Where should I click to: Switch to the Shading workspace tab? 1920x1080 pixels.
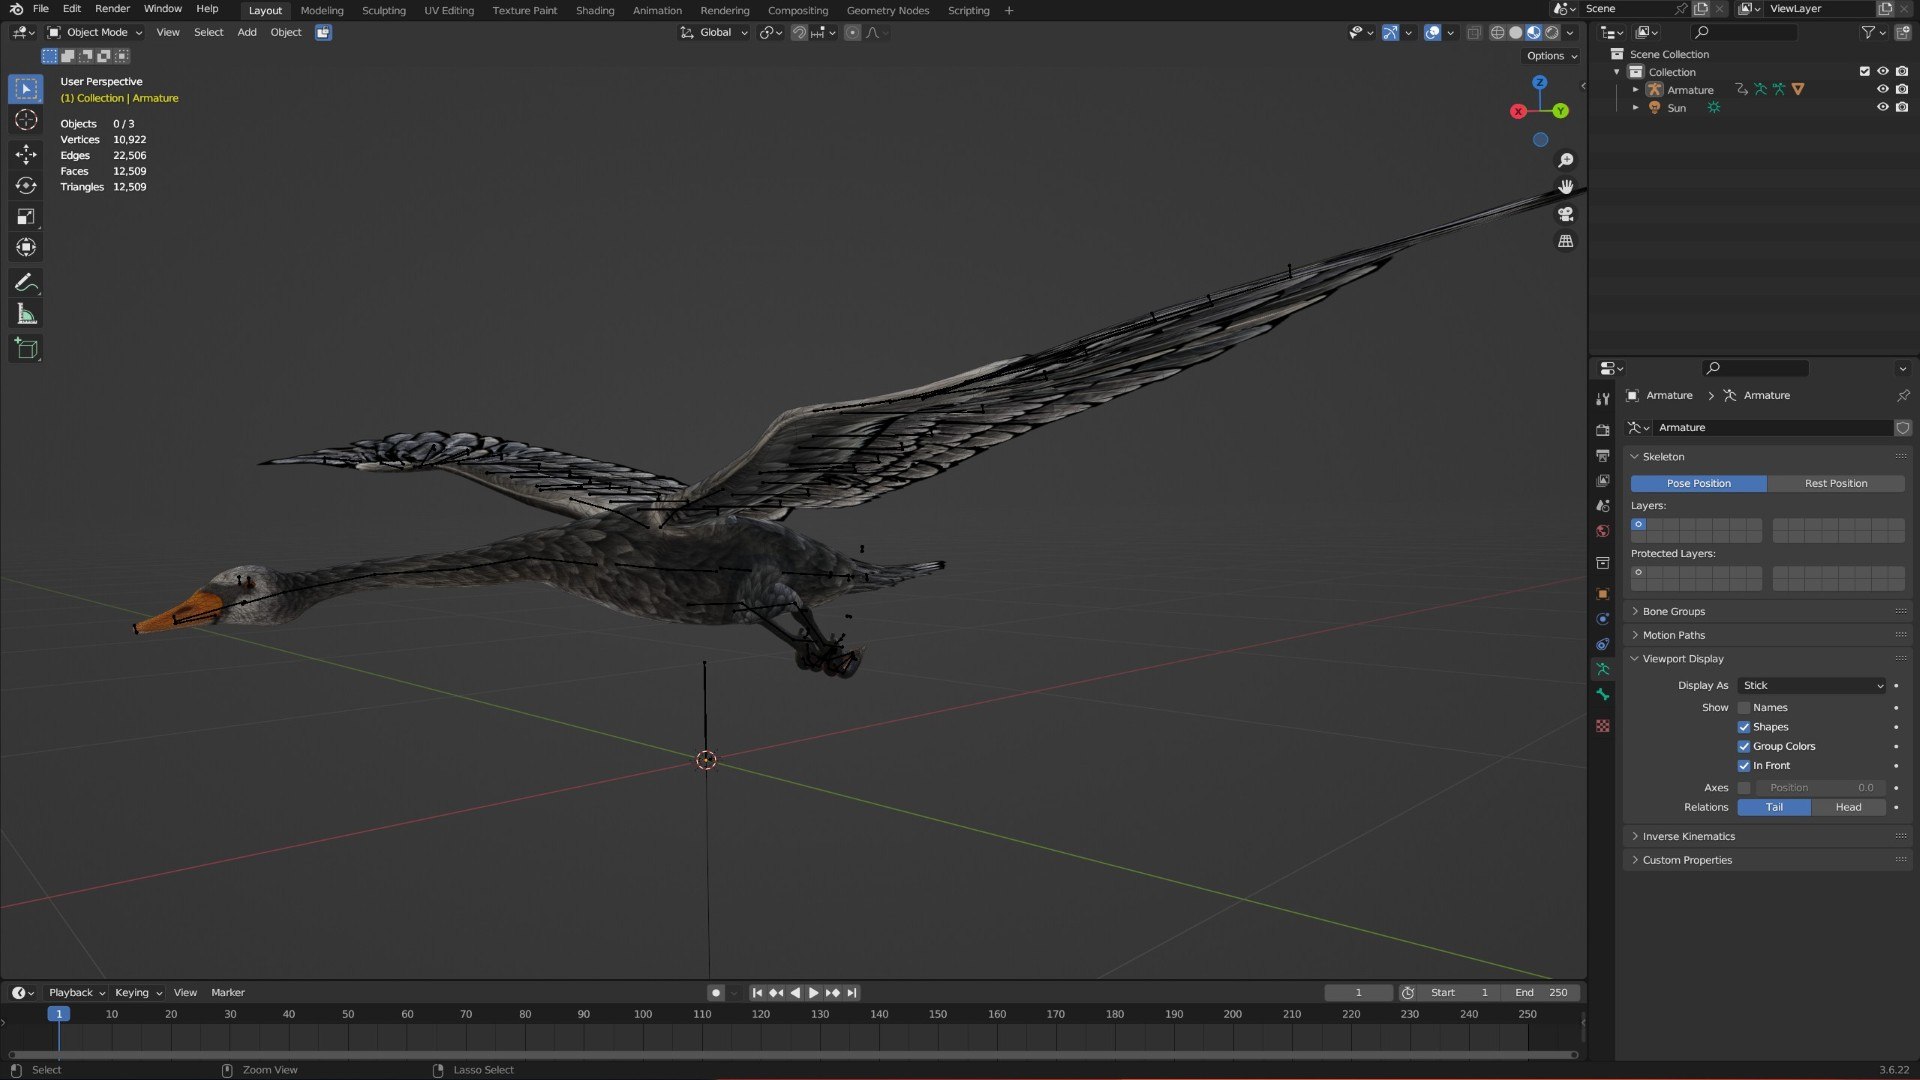coord(595,10)
